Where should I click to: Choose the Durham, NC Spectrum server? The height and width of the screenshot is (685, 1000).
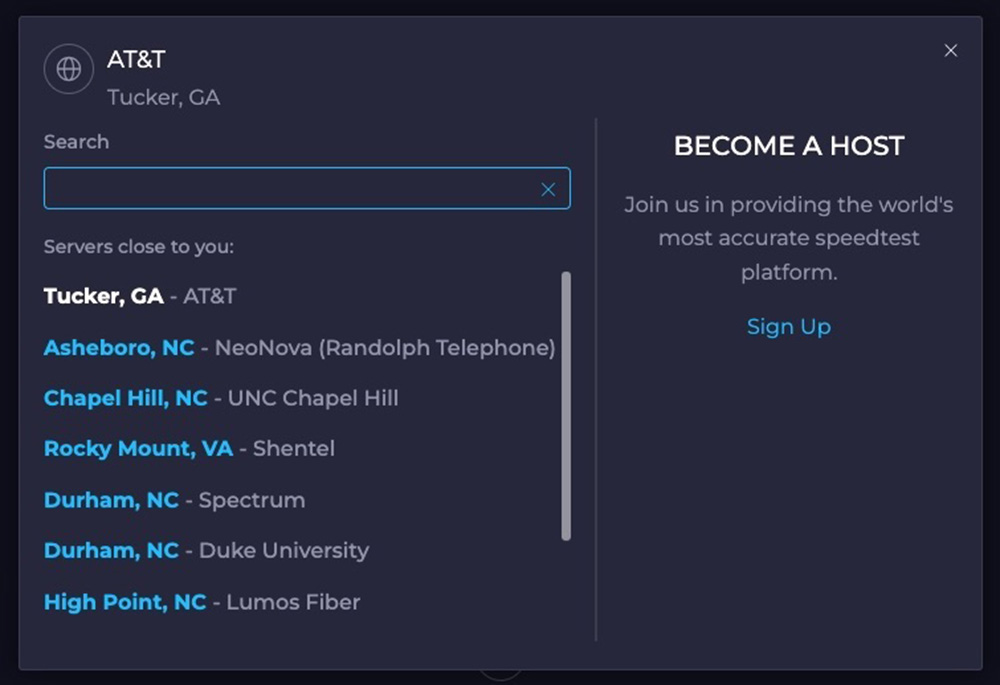coord(174,500)
